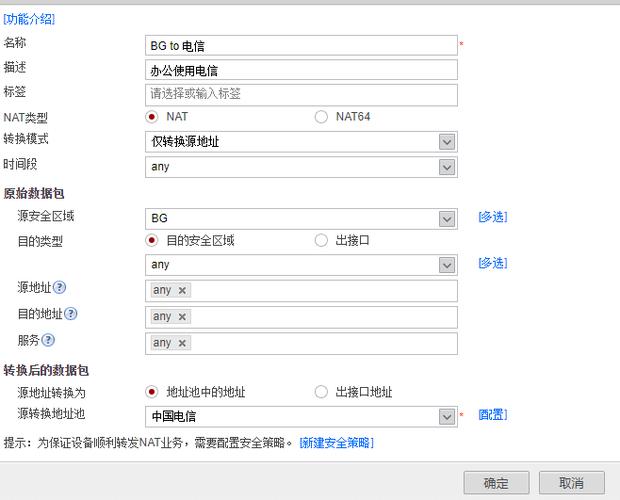
Task: Click help icon next to 服务
Action: tap(48, 340)
